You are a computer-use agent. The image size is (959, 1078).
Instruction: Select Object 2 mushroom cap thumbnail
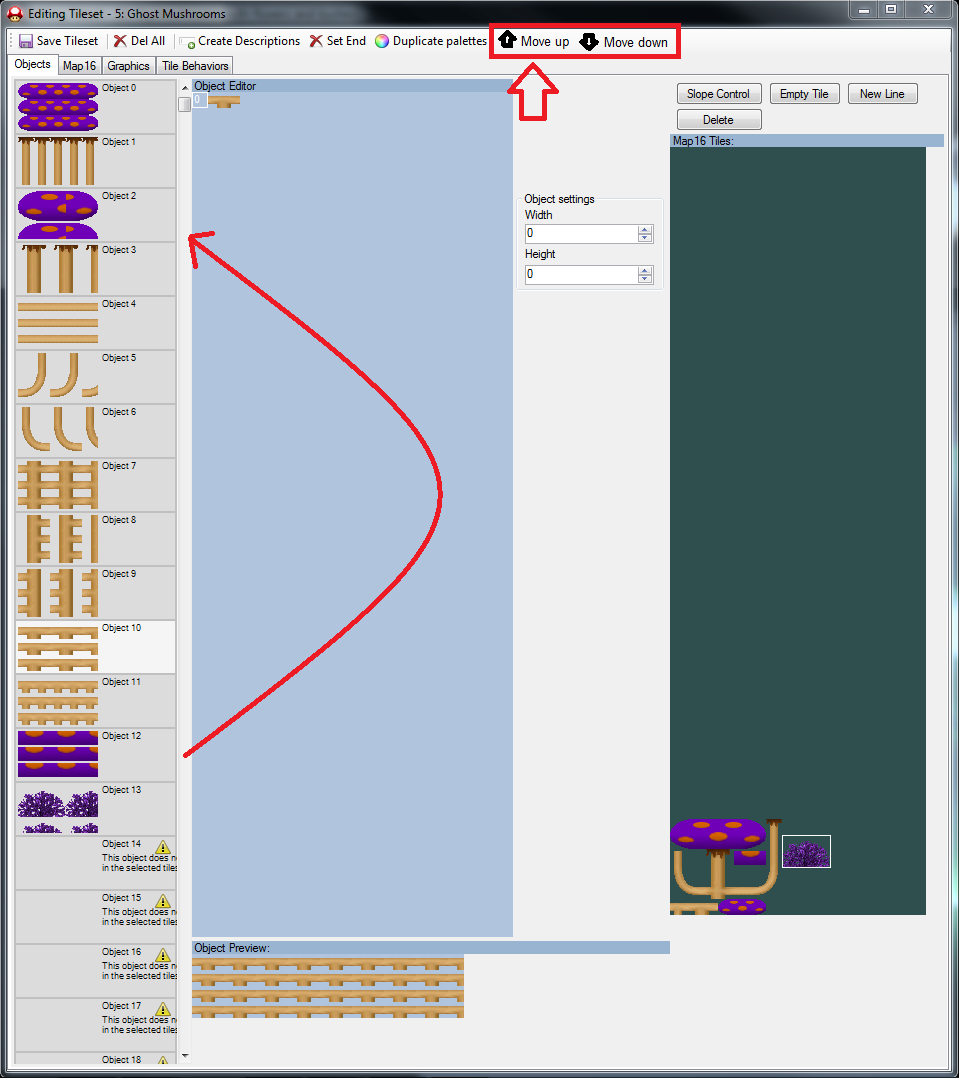tap(58, 214)
